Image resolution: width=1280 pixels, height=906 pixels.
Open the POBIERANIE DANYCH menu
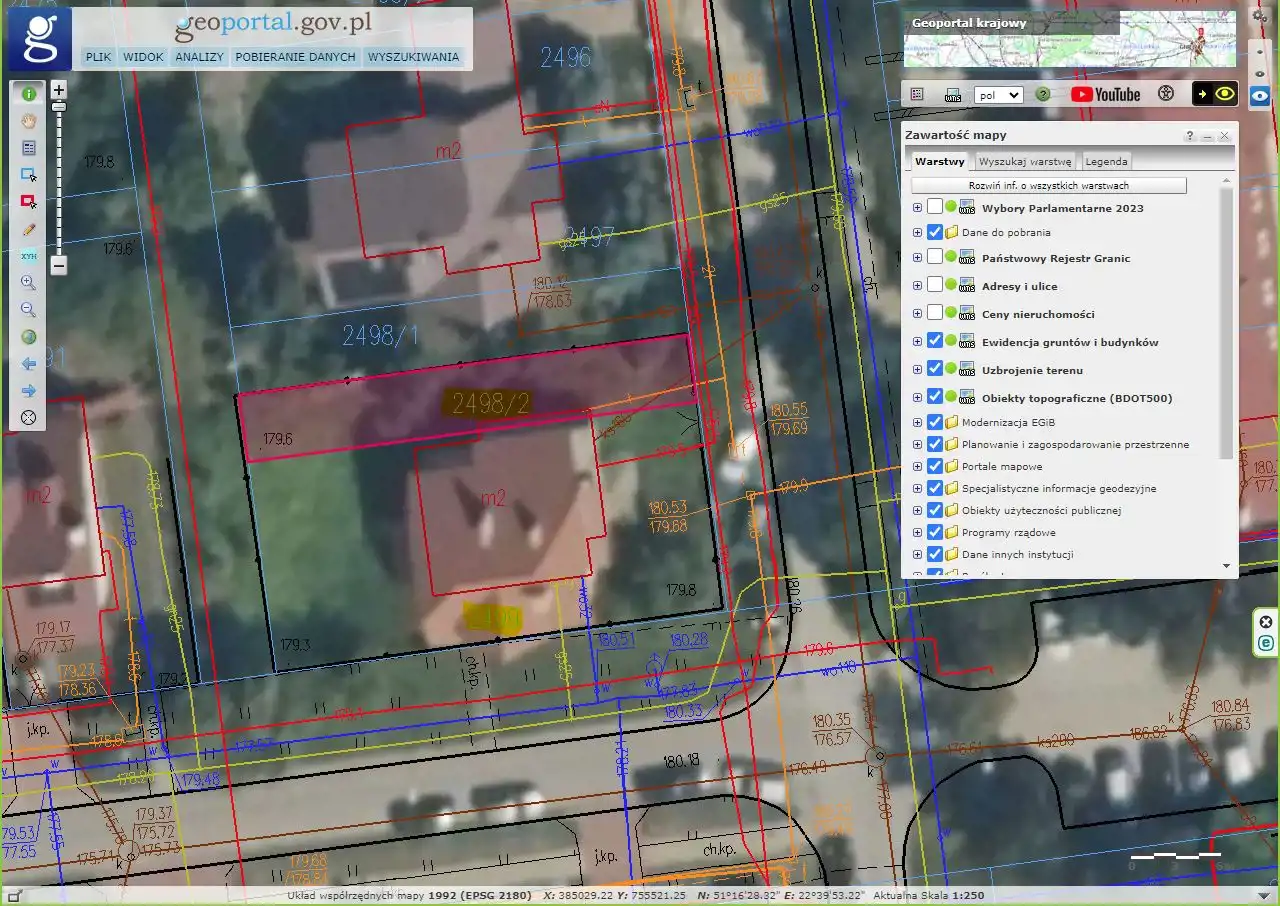coord(295,57)
